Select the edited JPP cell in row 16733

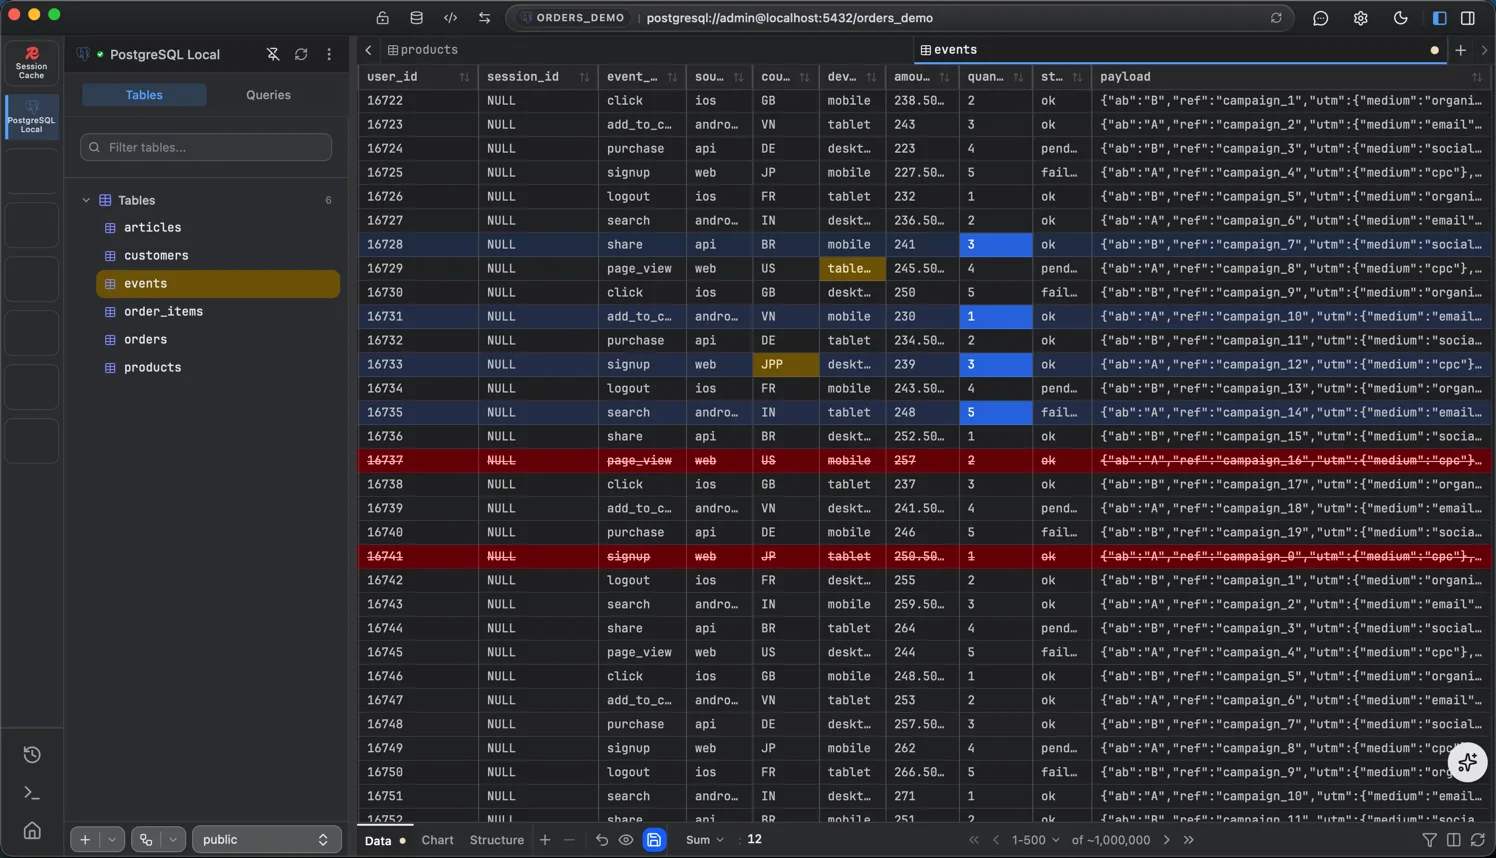[x=786, y=365]
